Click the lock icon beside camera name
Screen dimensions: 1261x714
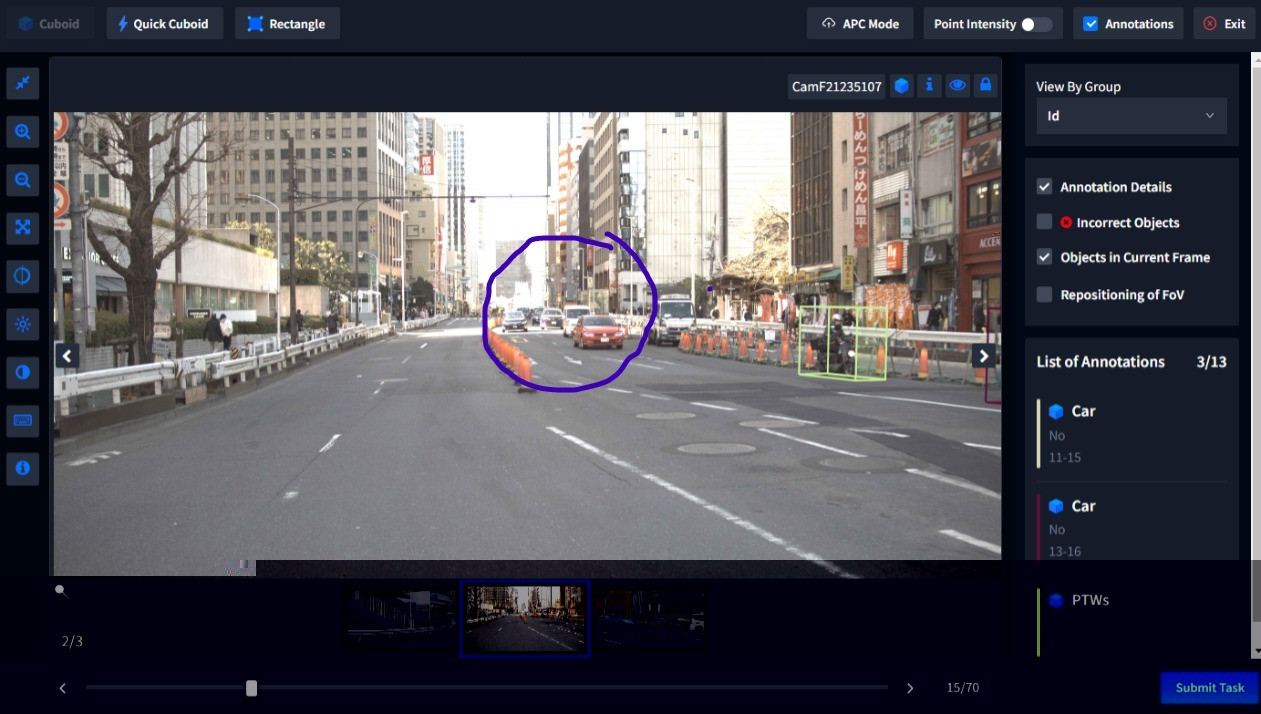(985, 86)
